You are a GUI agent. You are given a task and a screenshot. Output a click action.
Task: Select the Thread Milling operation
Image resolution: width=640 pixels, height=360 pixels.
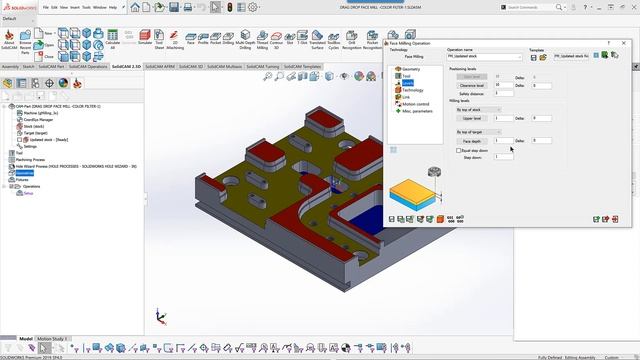(262, 40)
